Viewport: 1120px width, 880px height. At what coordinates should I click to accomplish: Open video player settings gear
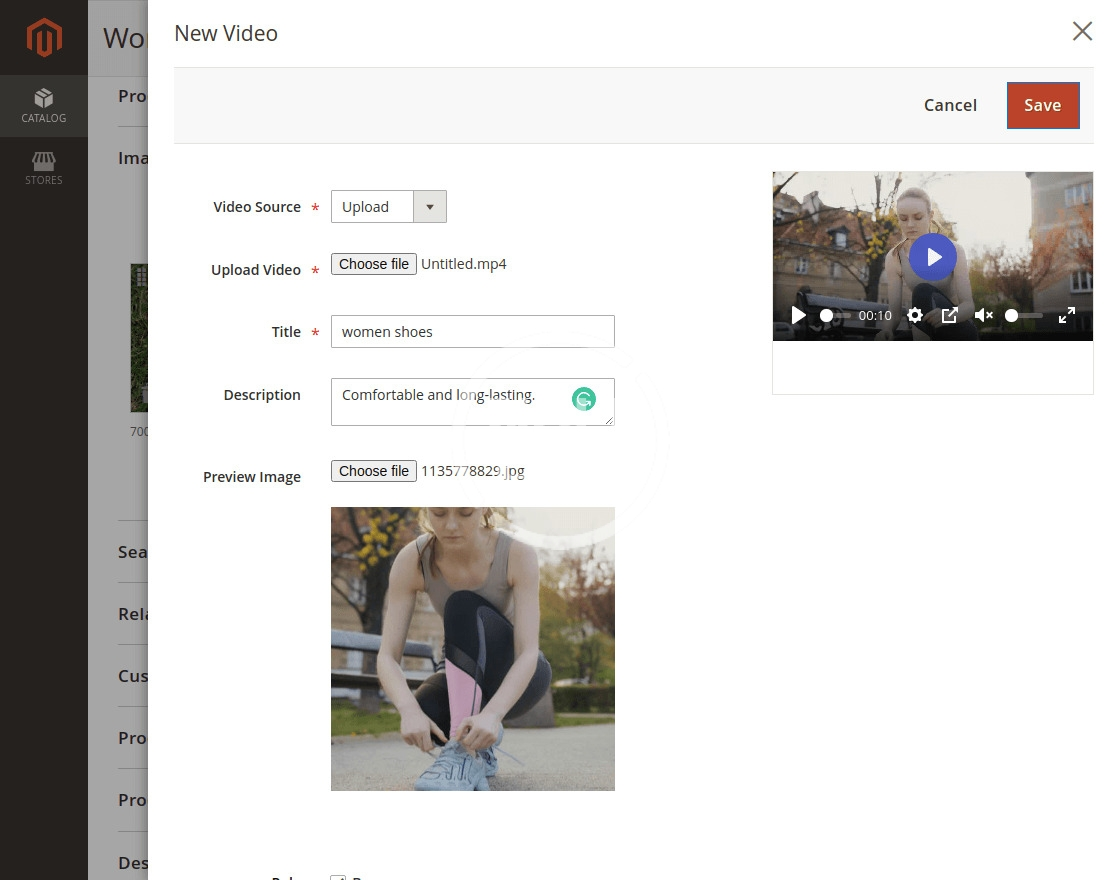click(914, 315)
